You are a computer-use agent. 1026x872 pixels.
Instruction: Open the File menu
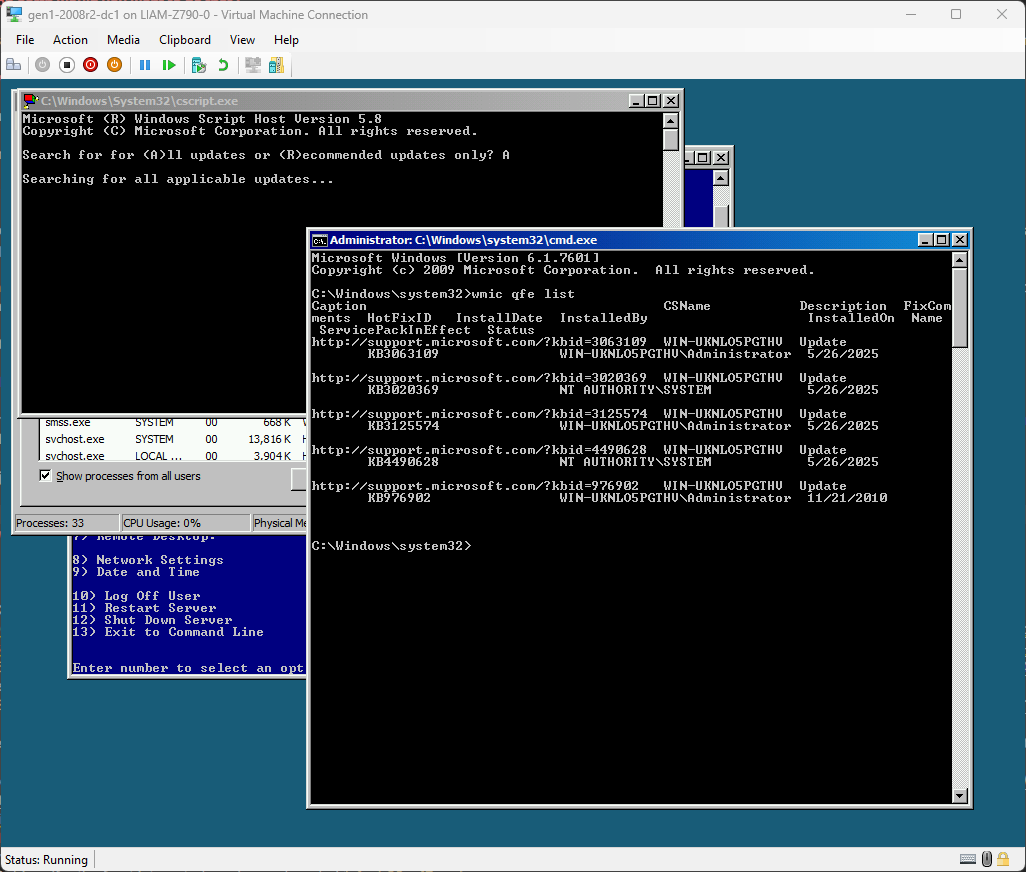point(25,40)
